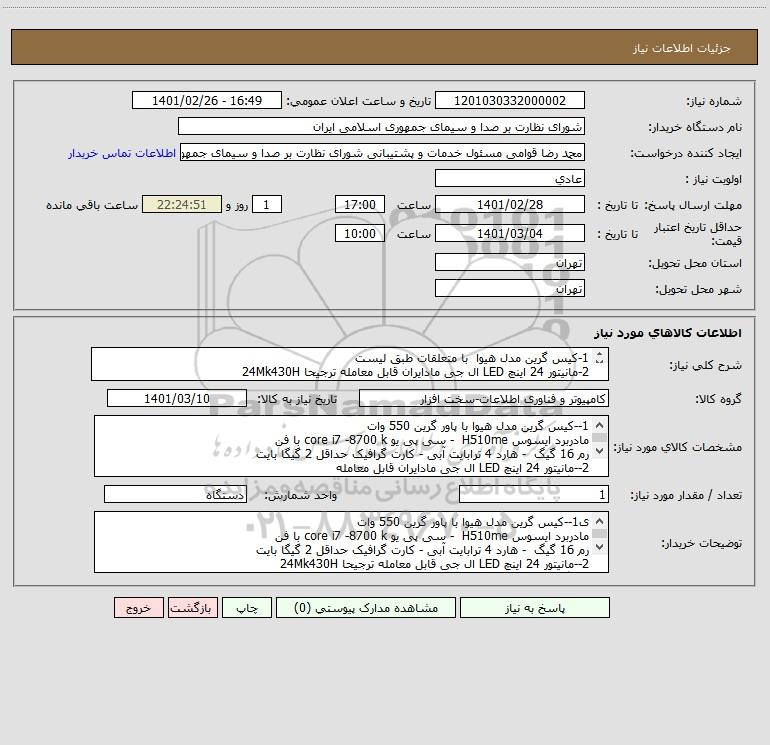Click the 'بازگشت' back button
Screen dimensions: 770x745
(x=192, y=608)
